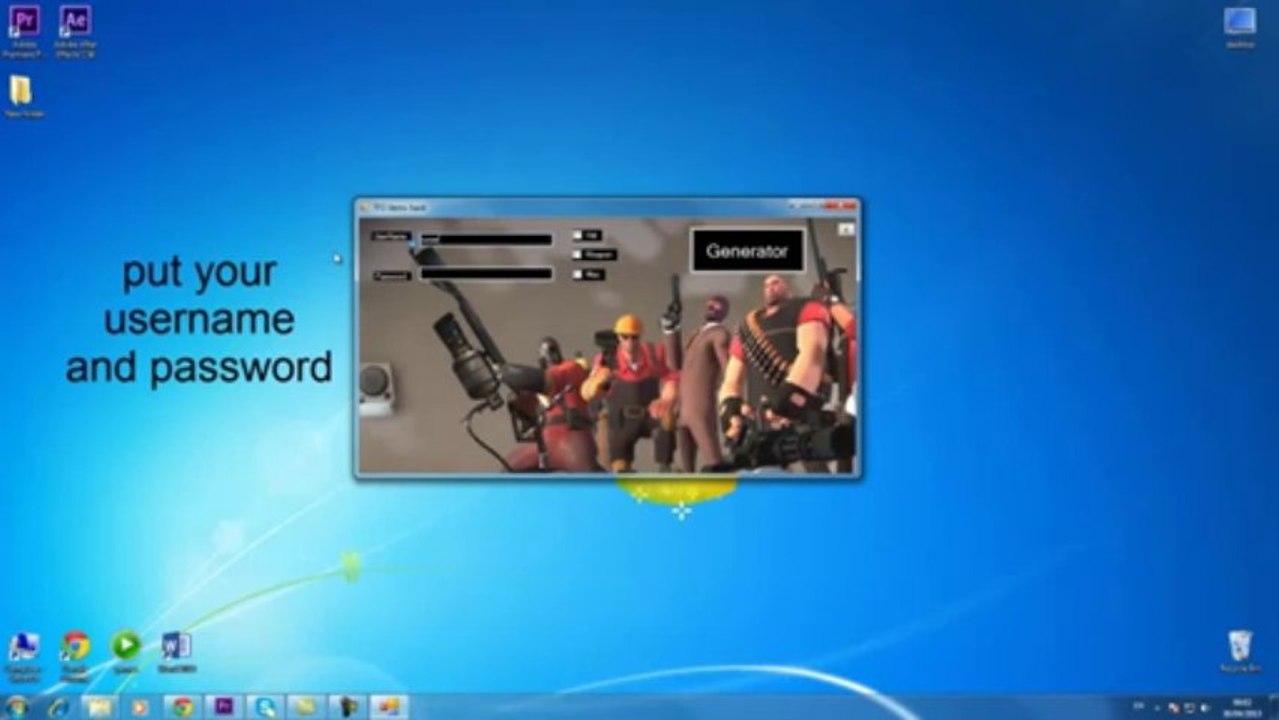The width and height of the screenshot is (1279, 720).
Task: Click the small button in the window's top-right corner
Action: tap(846, 229)
